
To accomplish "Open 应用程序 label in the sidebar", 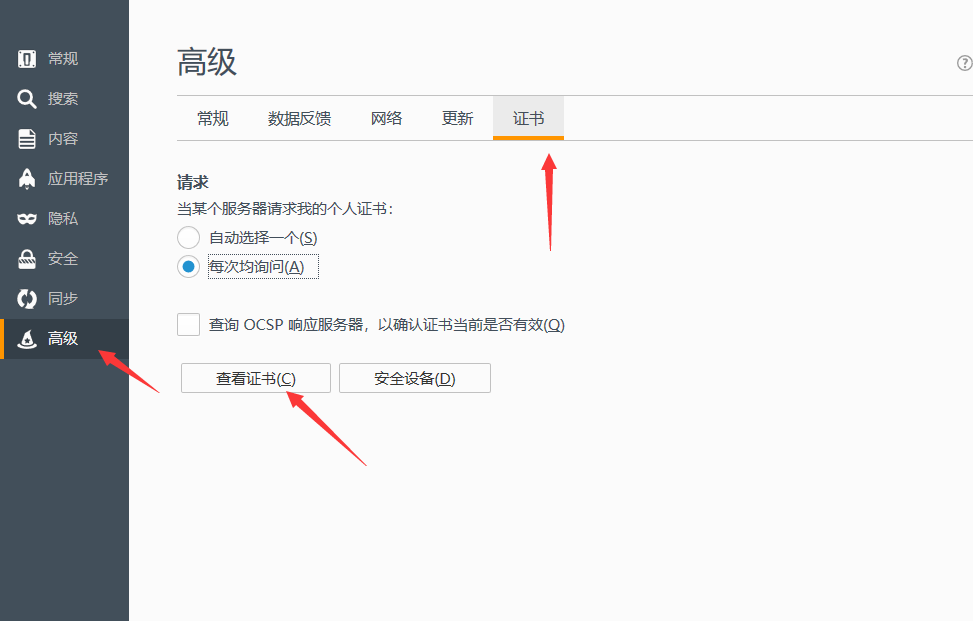I will click(78, 179).
